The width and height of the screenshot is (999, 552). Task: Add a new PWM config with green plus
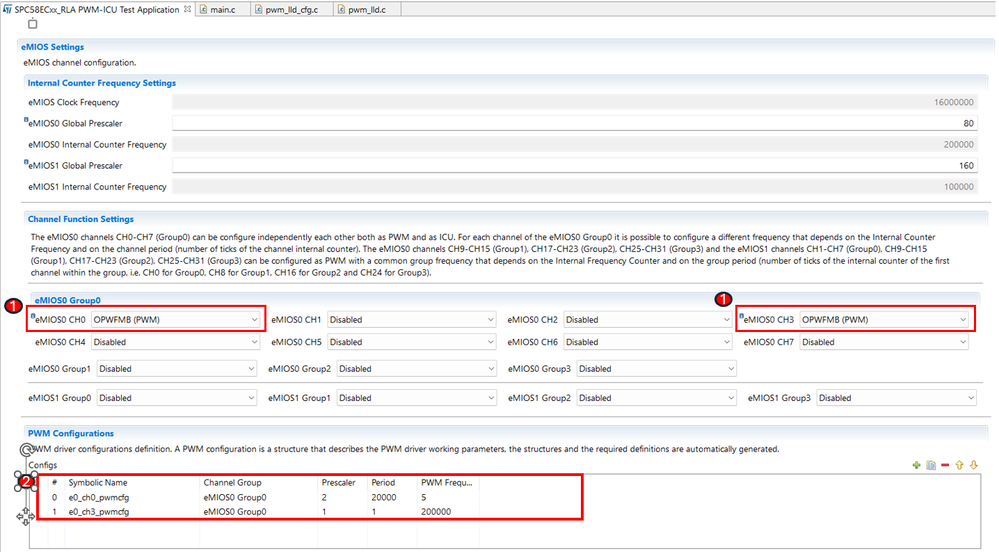click(x=916, y=465)
